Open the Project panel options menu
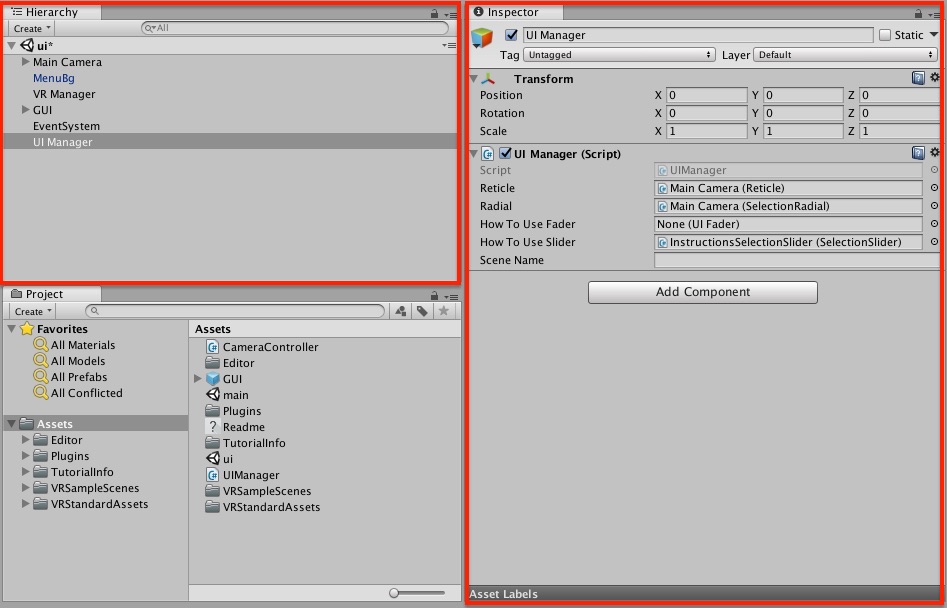Viewport: 947px width, 608px height. click(451, 296)
